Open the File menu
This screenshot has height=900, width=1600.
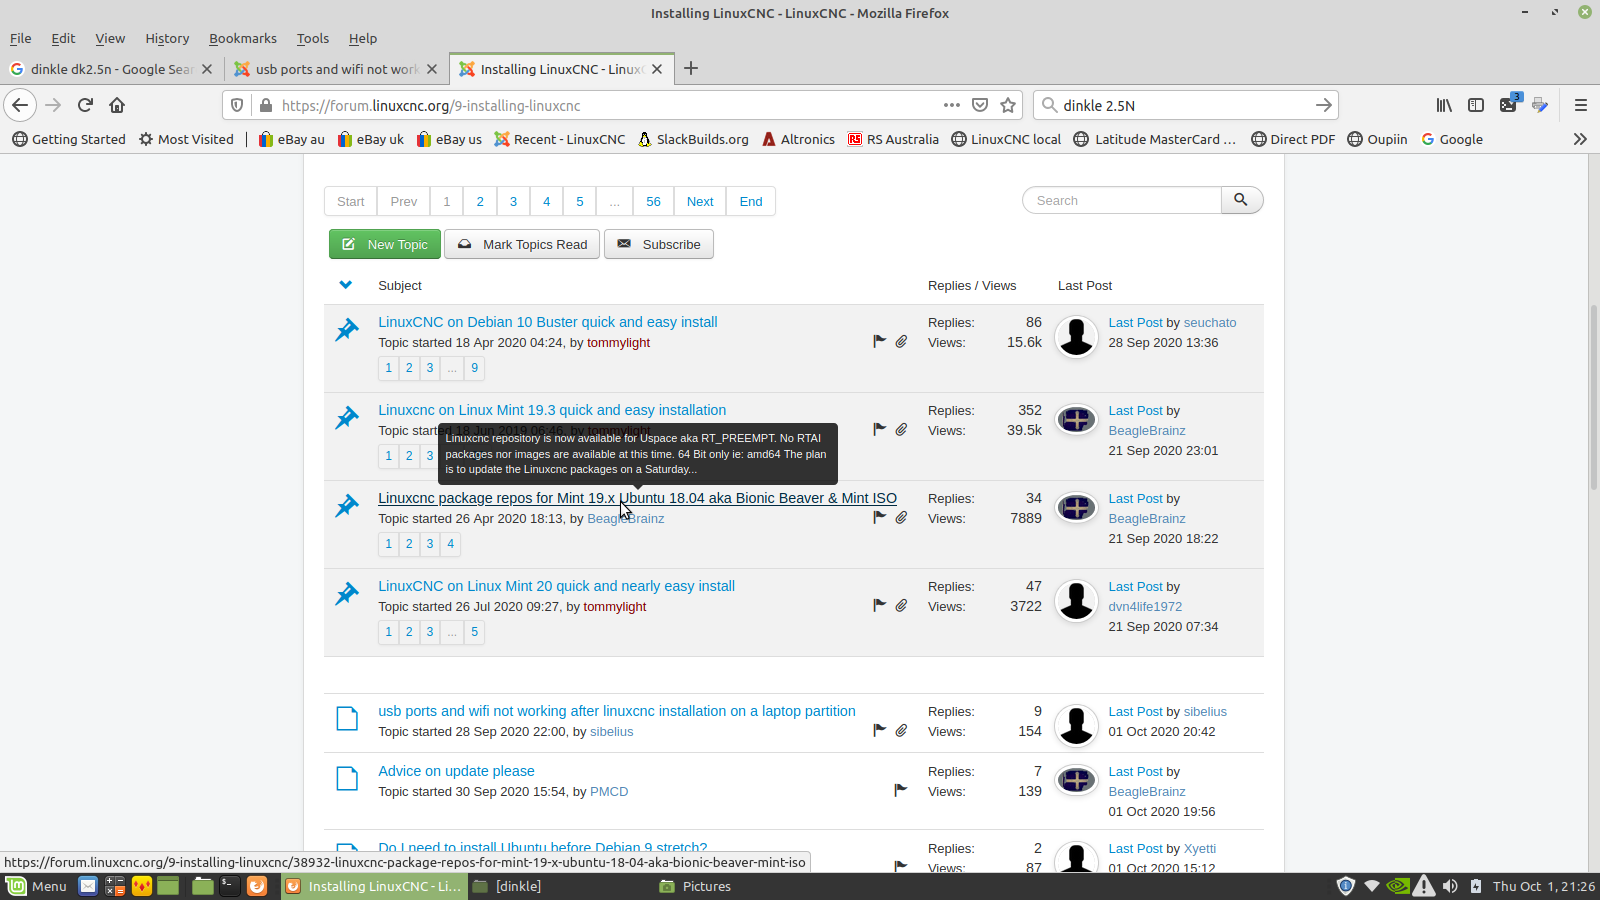pos(21,38)
